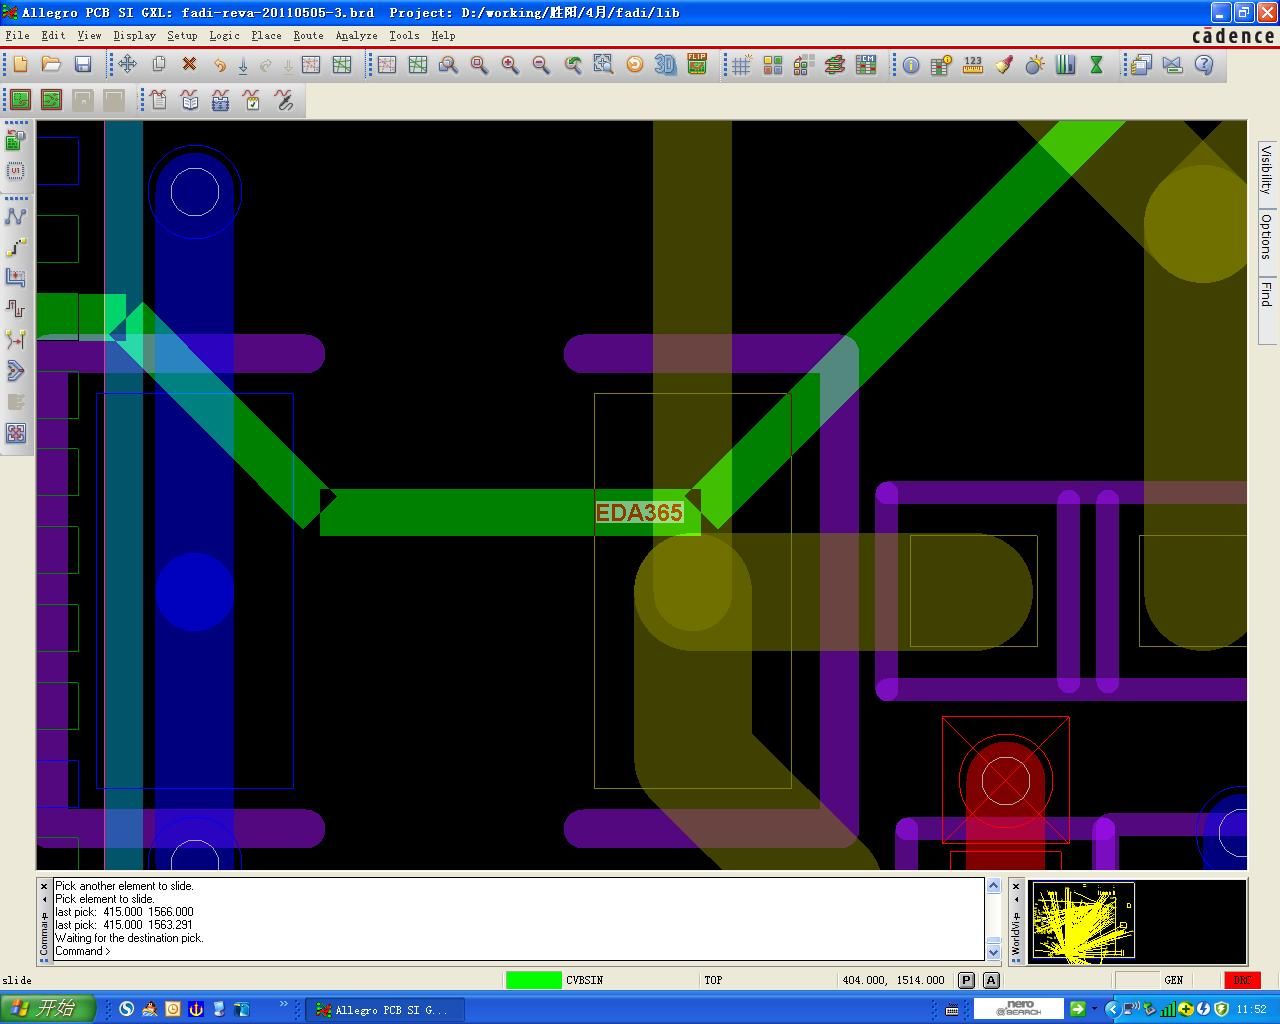Zoom in with the plus magnifier
The image size is (1280, 1024).
click(510, 65)
